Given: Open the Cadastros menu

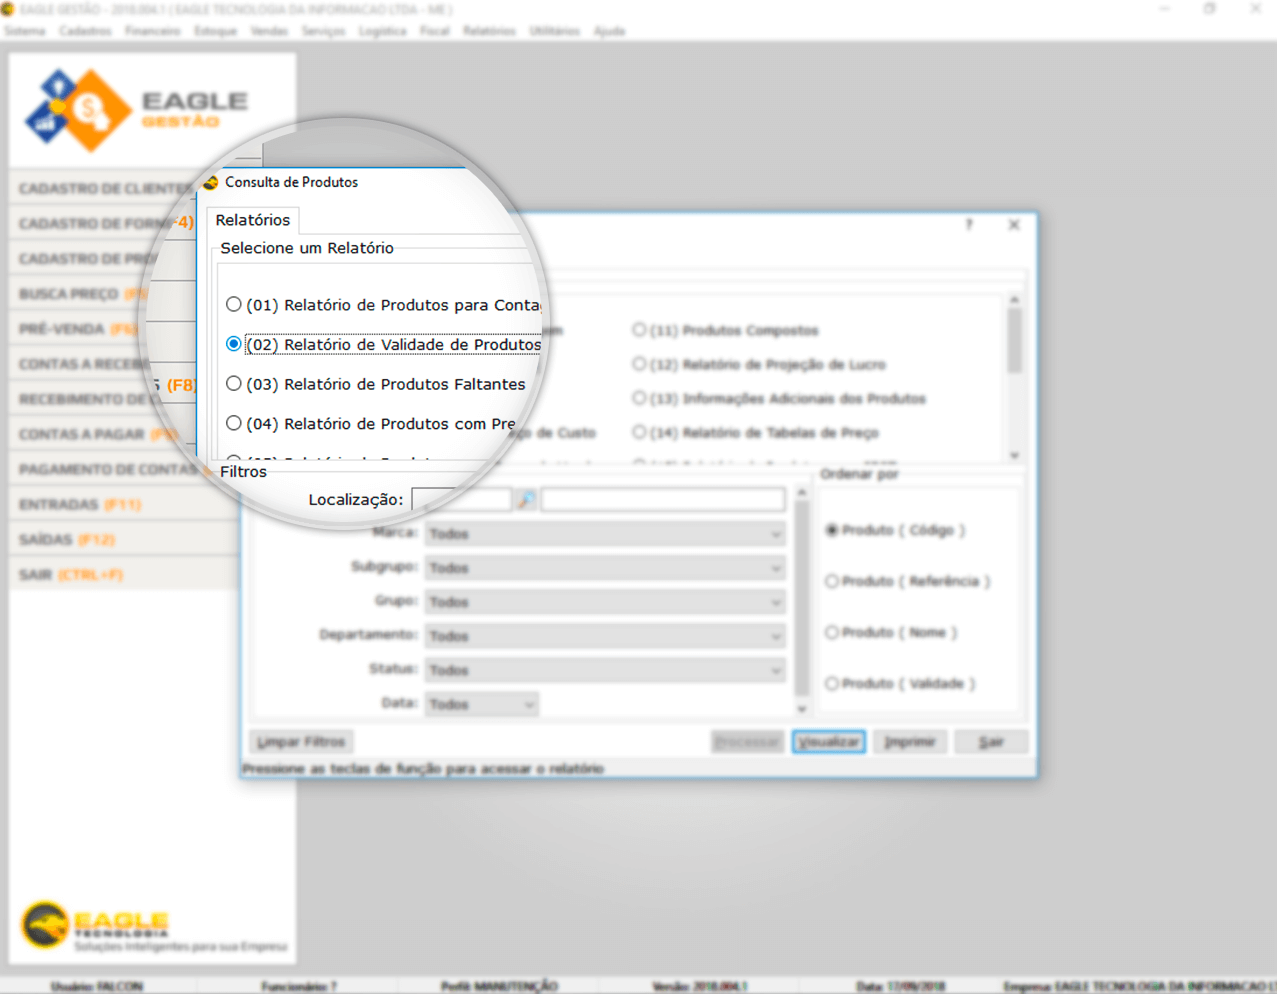Looking at the screenshot, I should pyautogui.click(x=85, y=31).
